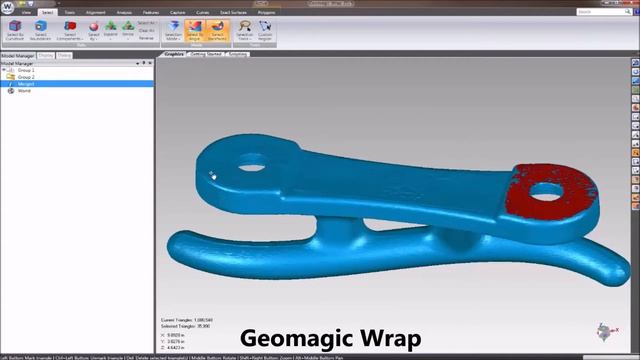Select the World item in Model Manager
The image size is (640, 360).
[x=24, y=91]
